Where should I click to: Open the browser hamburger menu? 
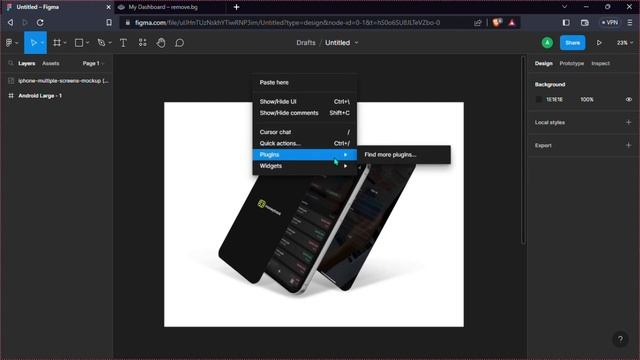tap(630, 22)
